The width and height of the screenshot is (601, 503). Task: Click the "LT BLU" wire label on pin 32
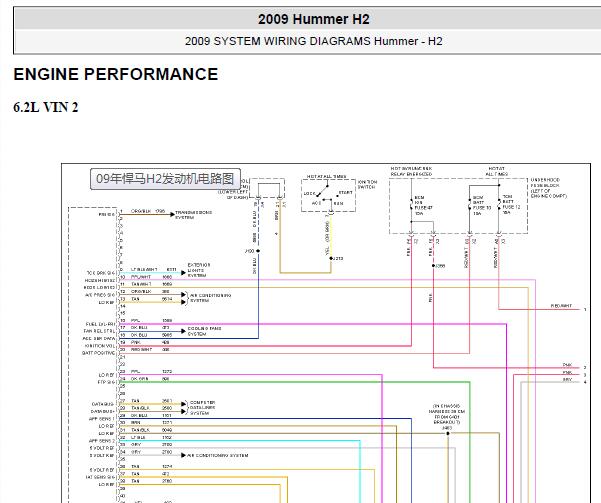pos(138,437)
